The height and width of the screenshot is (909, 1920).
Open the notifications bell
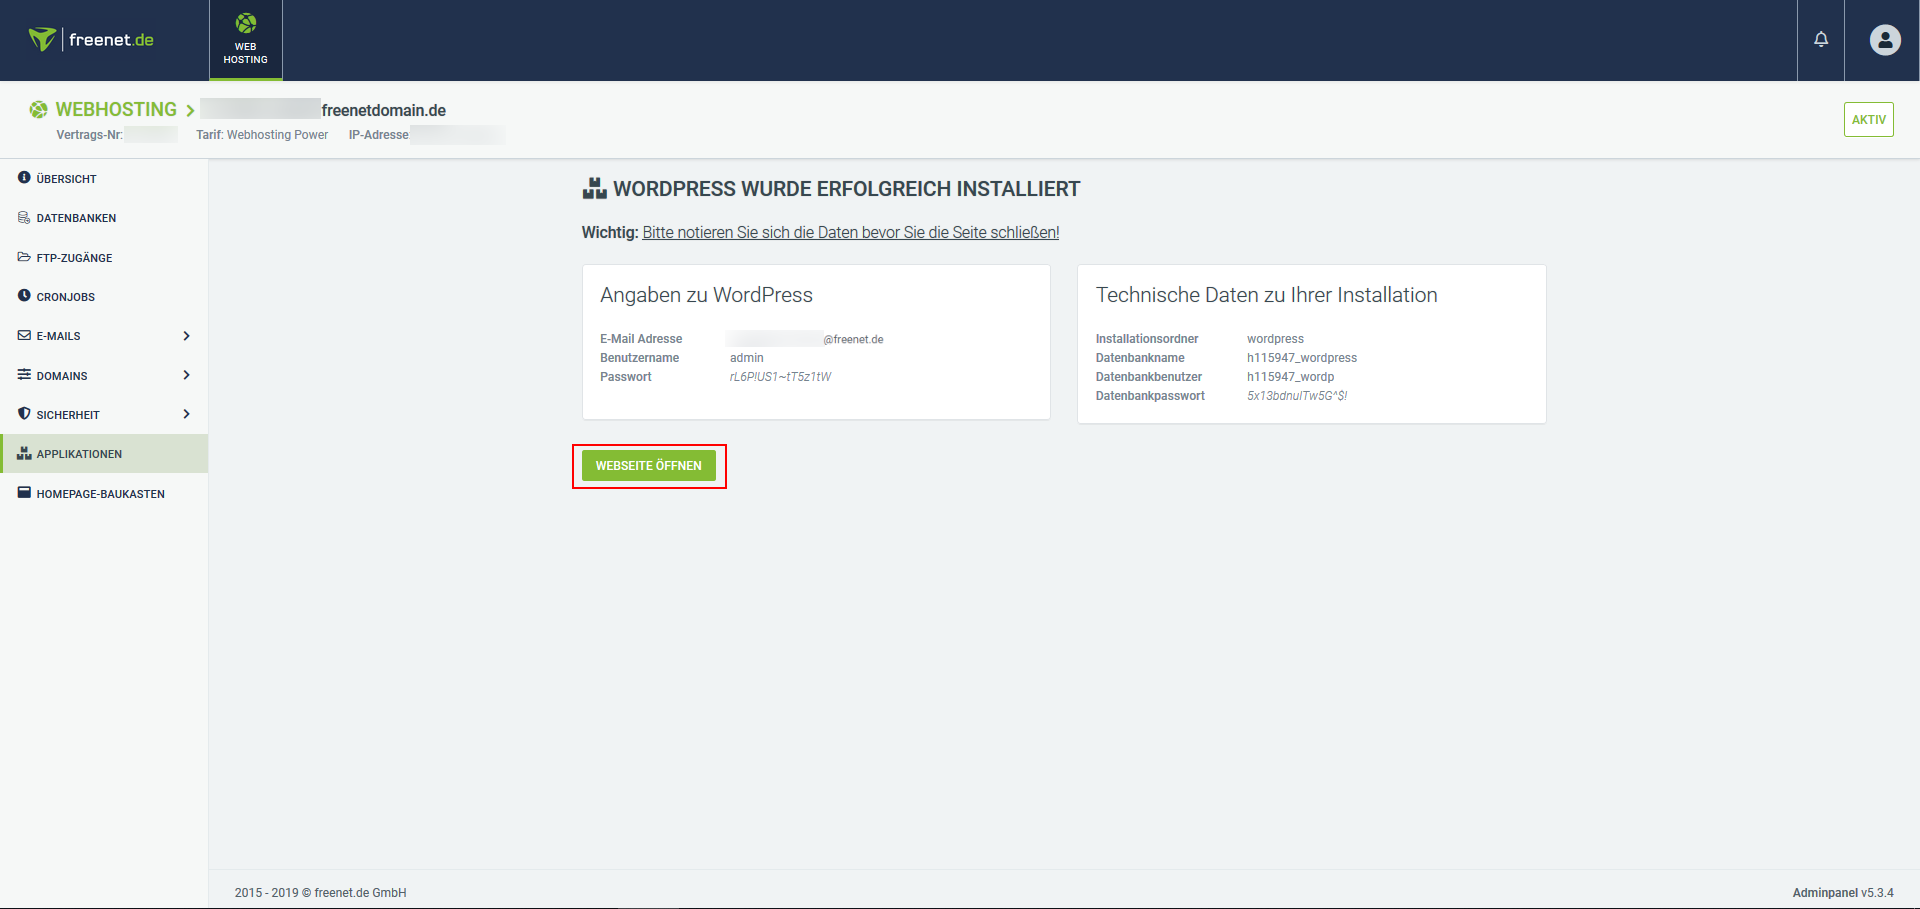[1821, 40]
